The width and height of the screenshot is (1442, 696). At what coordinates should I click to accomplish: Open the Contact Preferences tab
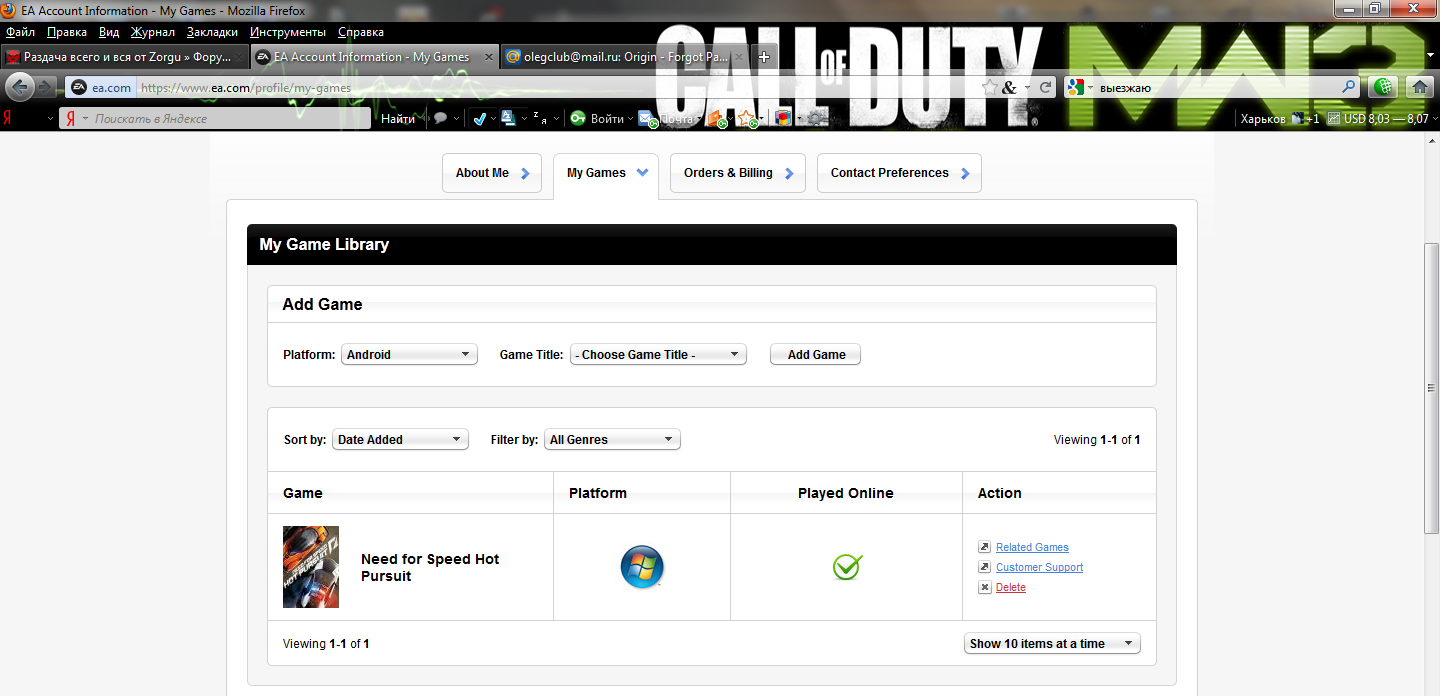pos(899,173)
